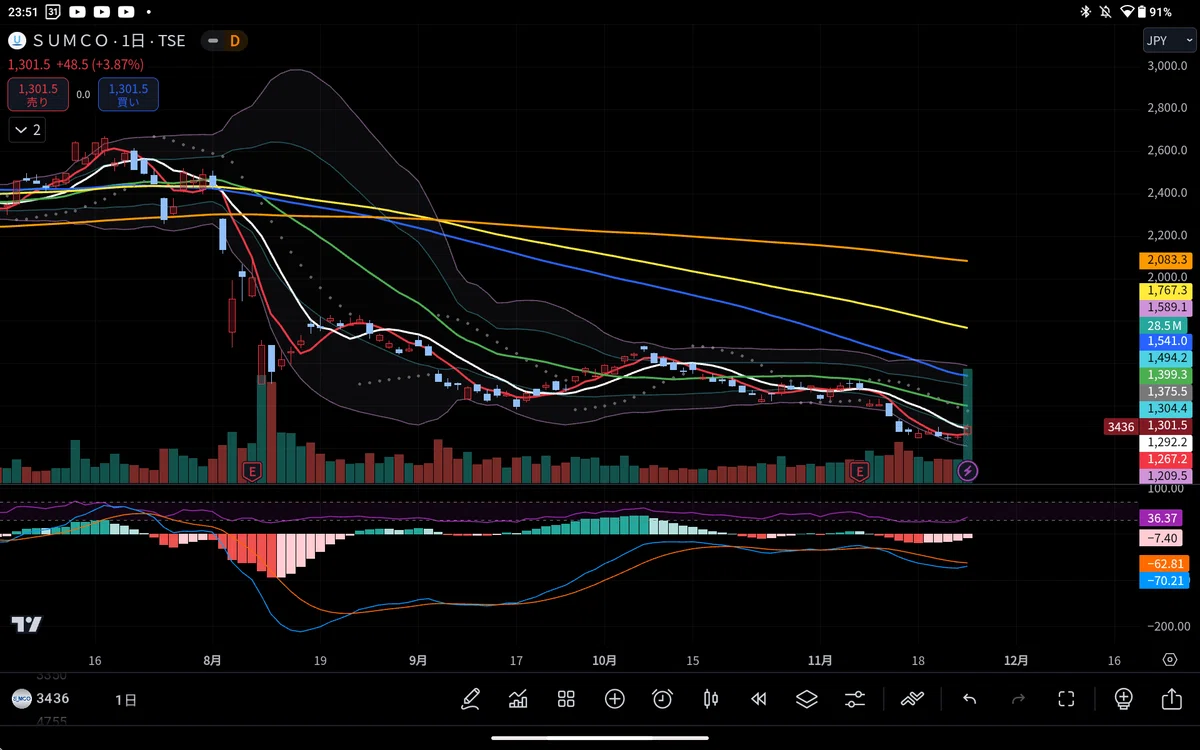The image size is (1200, 750).
Task: Select the green 1,399.3 price label
Action: (1167, 374)
